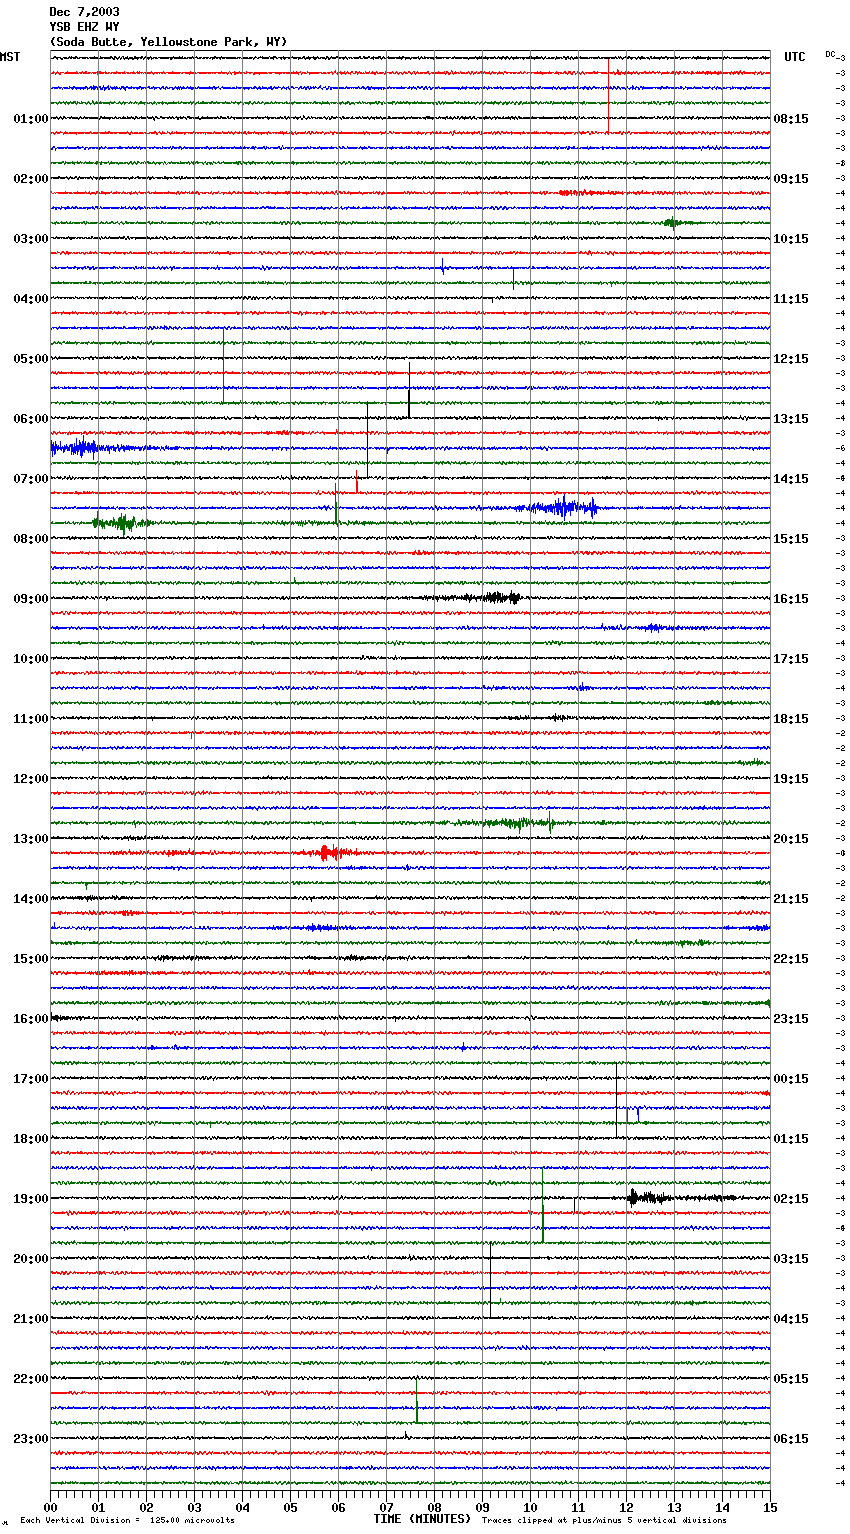Click minute "15" tick label on bottom axis
Viewport: 850px width, 1534px height.
[769, 1507]
